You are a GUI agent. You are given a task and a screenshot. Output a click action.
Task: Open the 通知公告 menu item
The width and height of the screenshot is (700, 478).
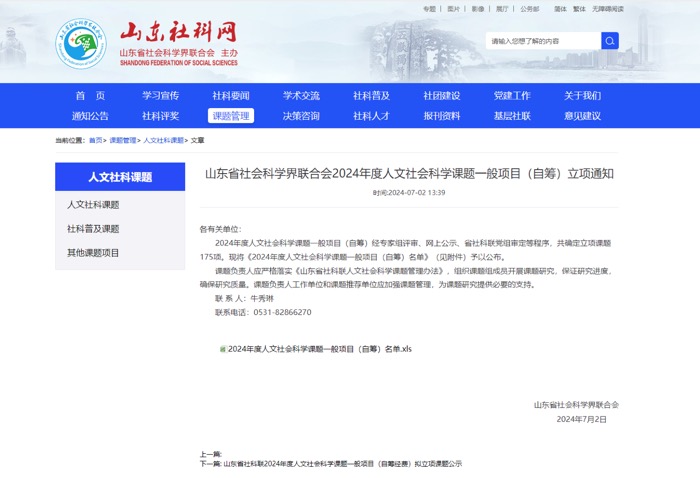point(90,116)
